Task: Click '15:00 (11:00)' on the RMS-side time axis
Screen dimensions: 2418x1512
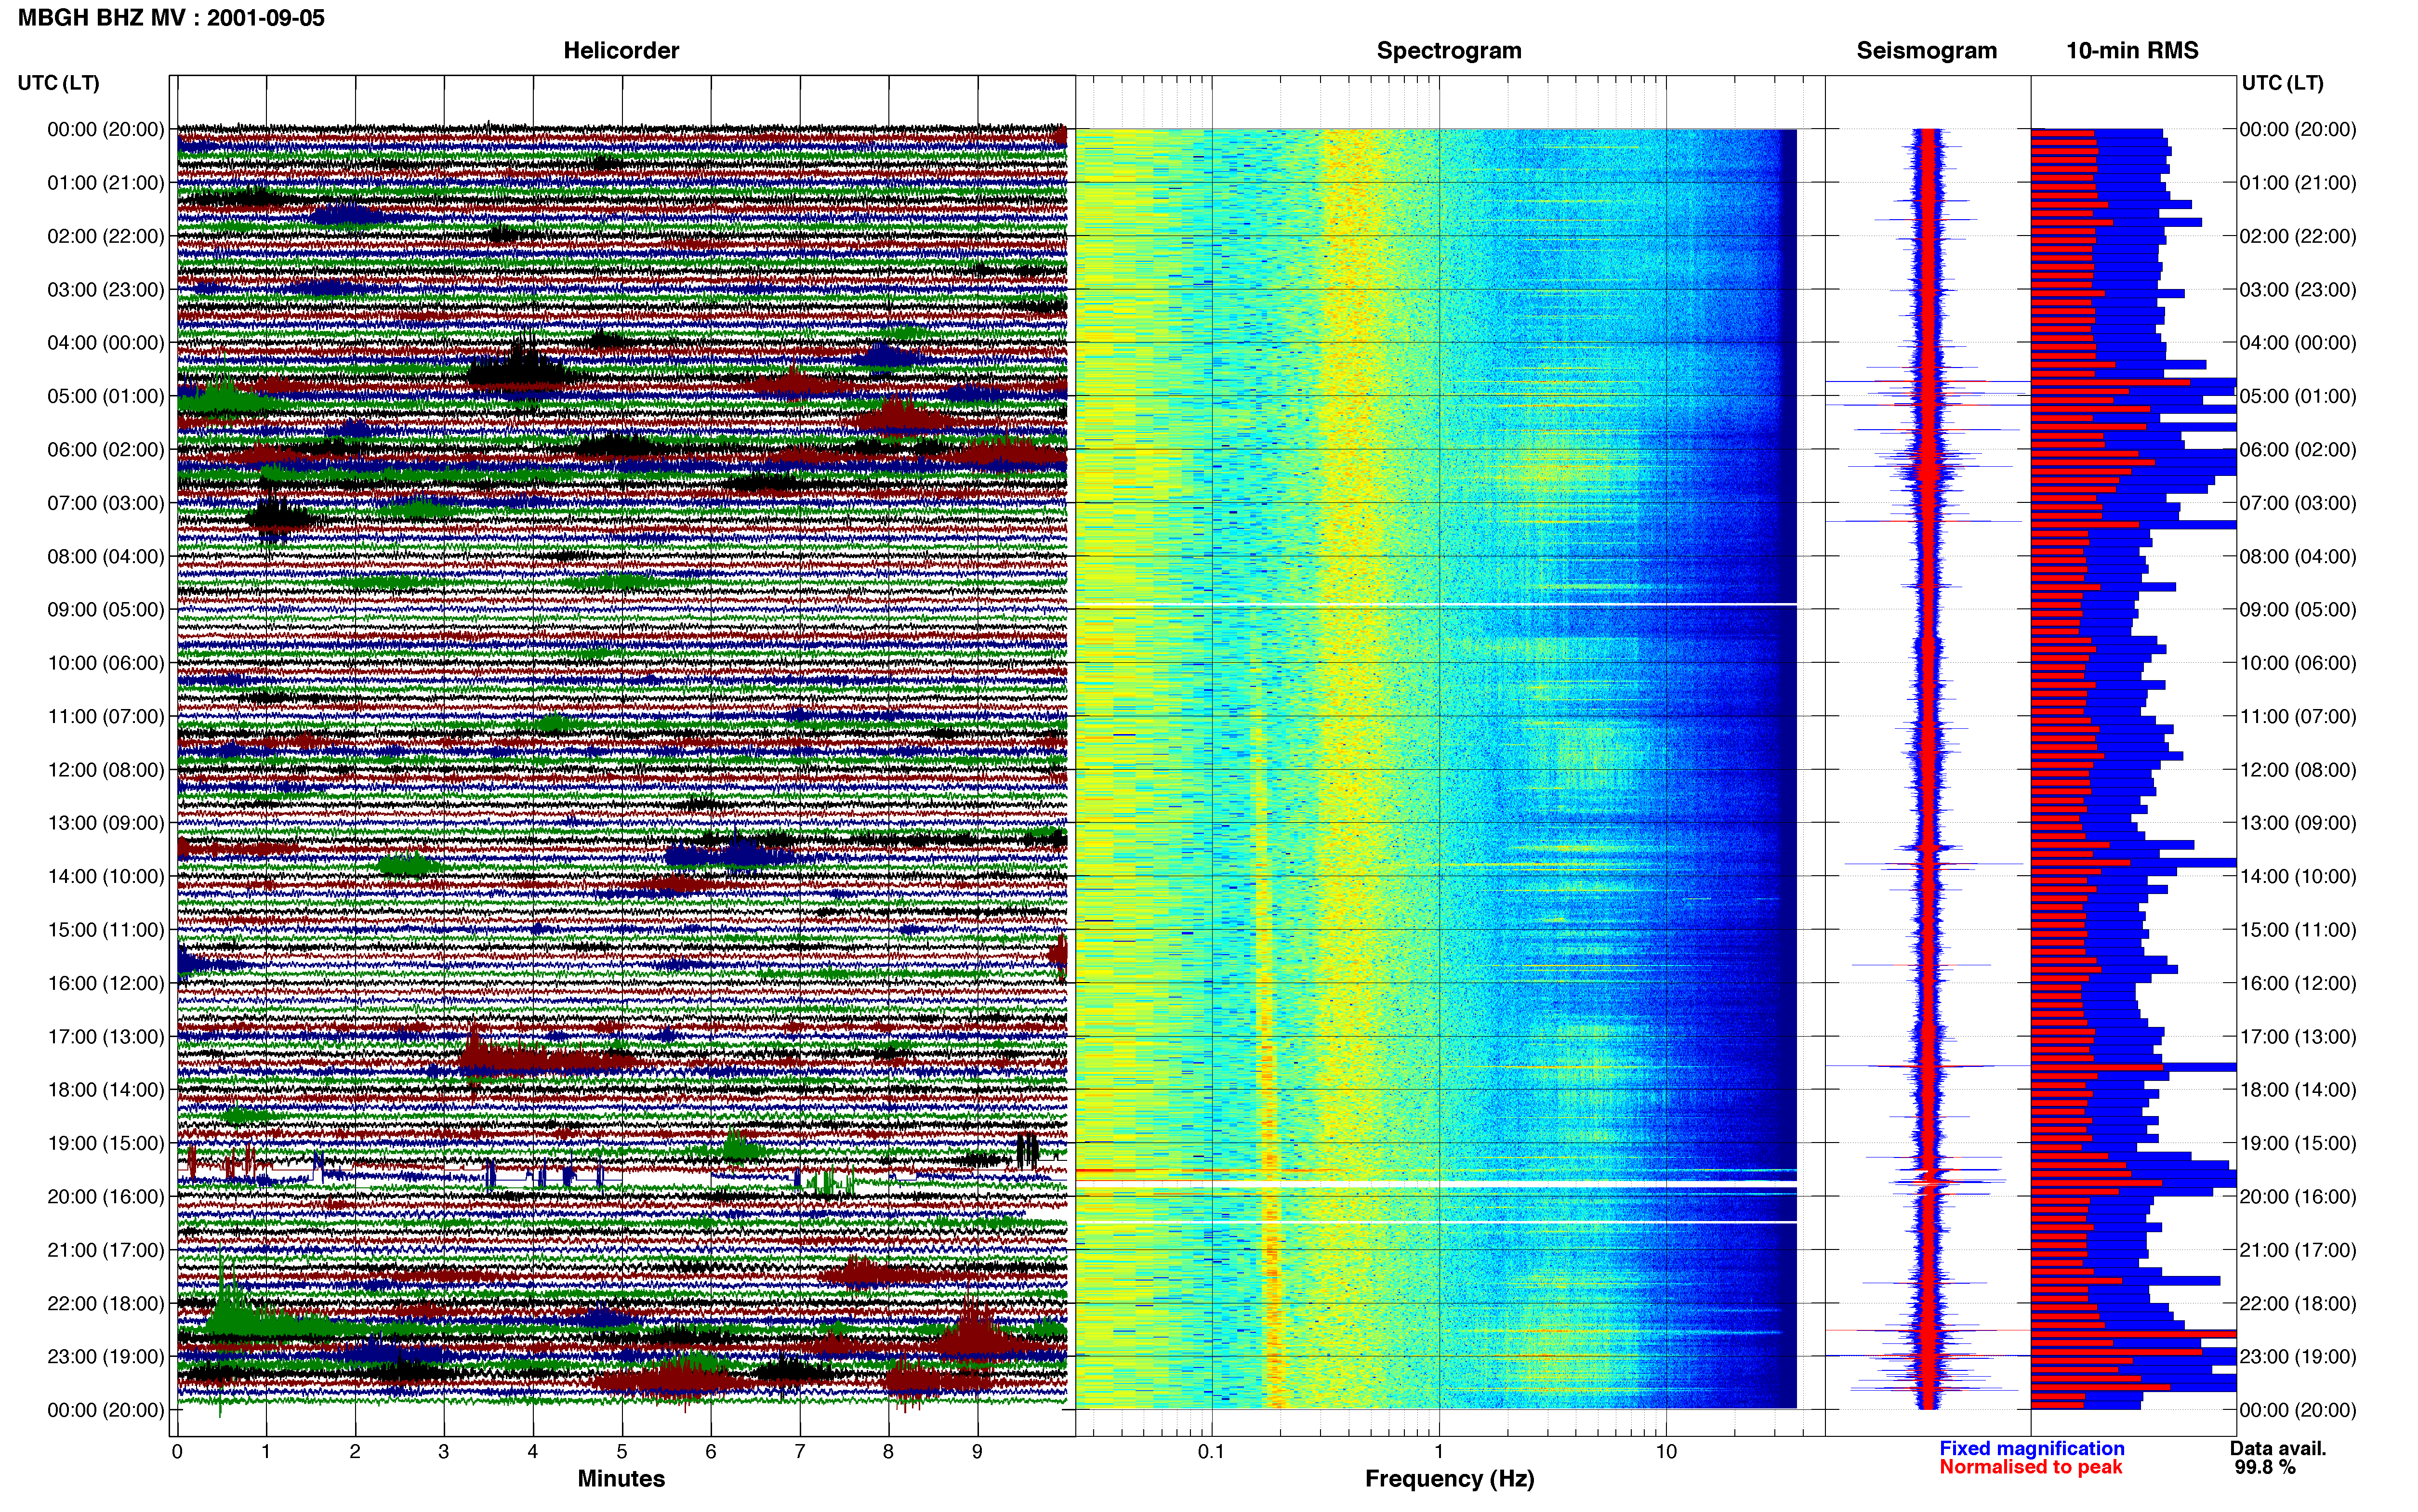Action: [2298, 930]
